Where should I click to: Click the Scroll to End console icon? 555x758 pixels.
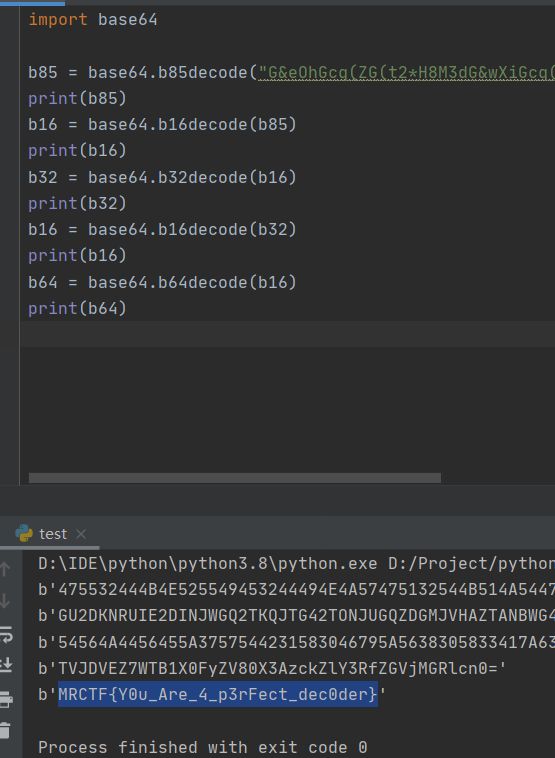click(6, 665)
